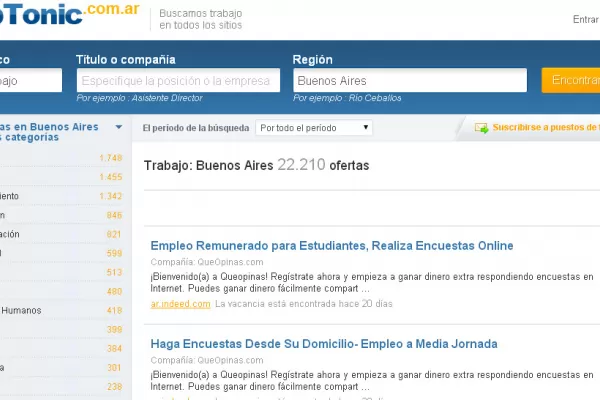The image size is (600, 400).
Task: Click 'Suscribirse a puestos de' link
Action: (546, 127)
